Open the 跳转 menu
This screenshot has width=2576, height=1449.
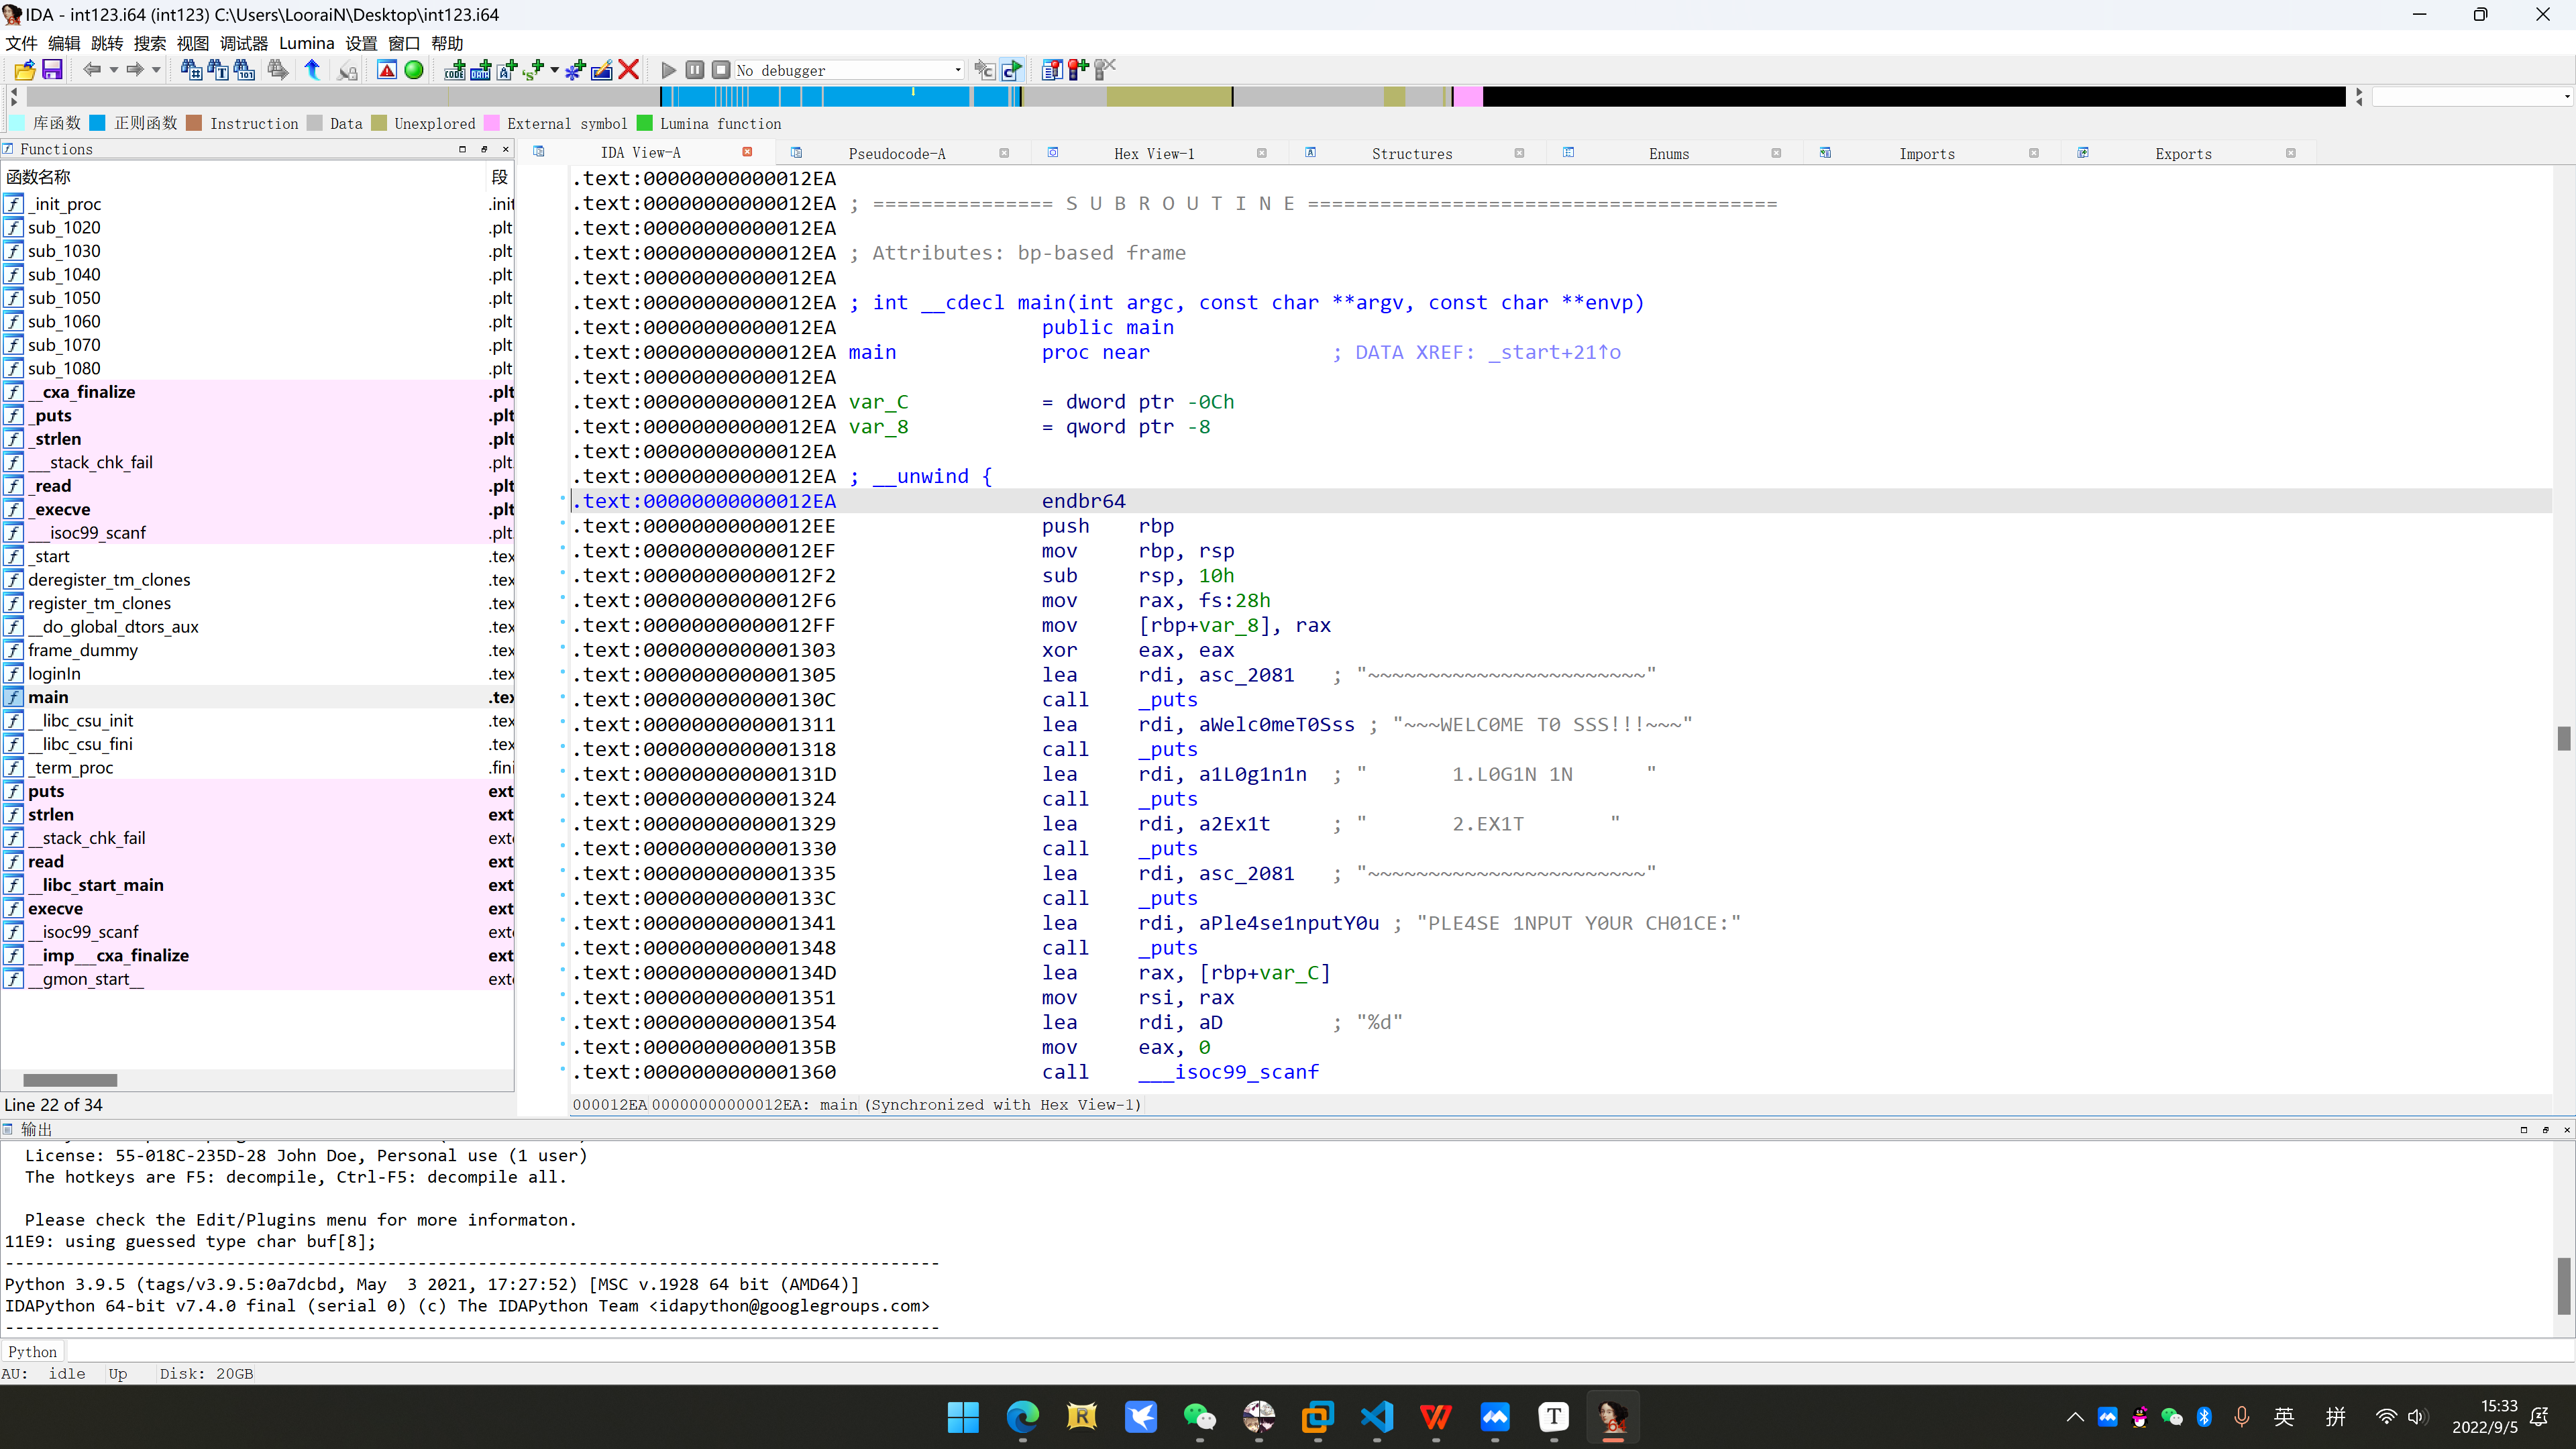pyautogui.click(x=107, y=43)
